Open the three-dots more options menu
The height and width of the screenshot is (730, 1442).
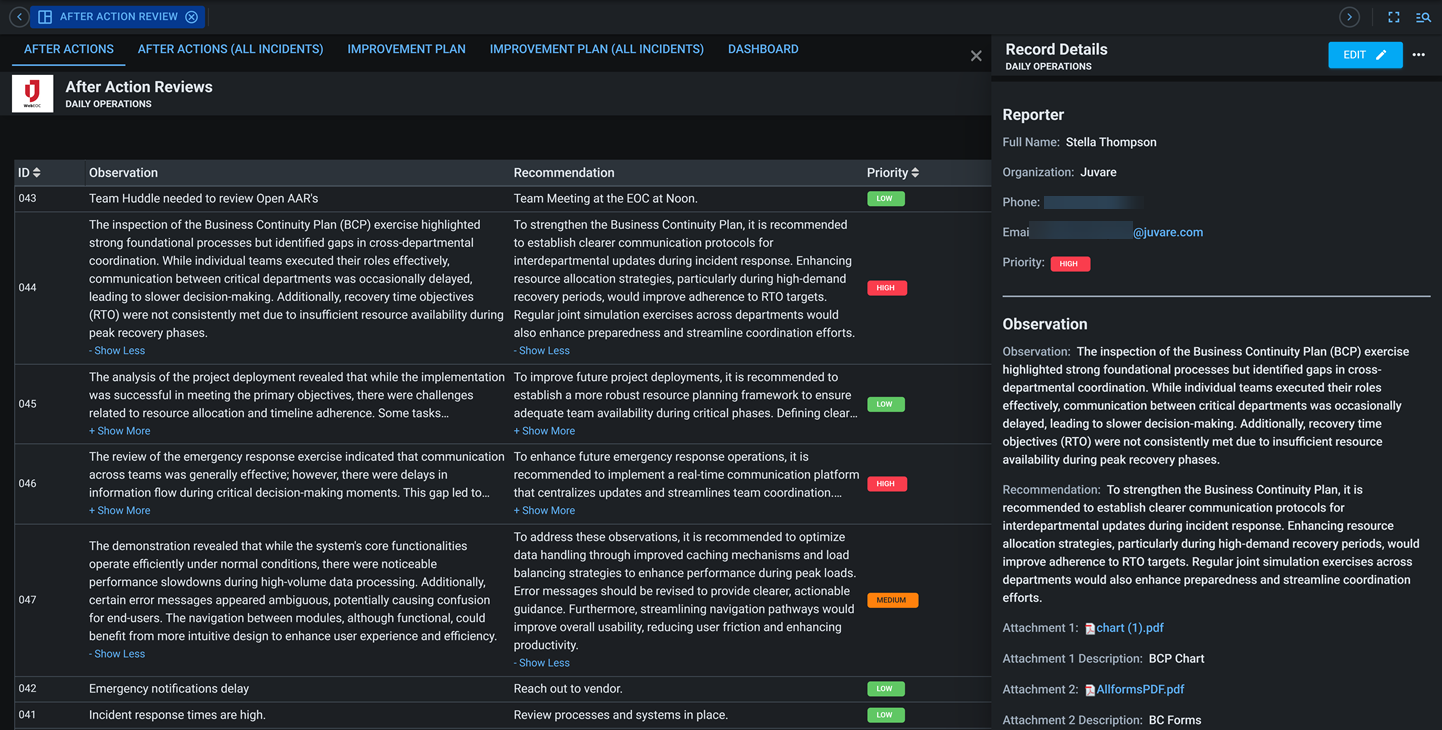(1418, 55)
